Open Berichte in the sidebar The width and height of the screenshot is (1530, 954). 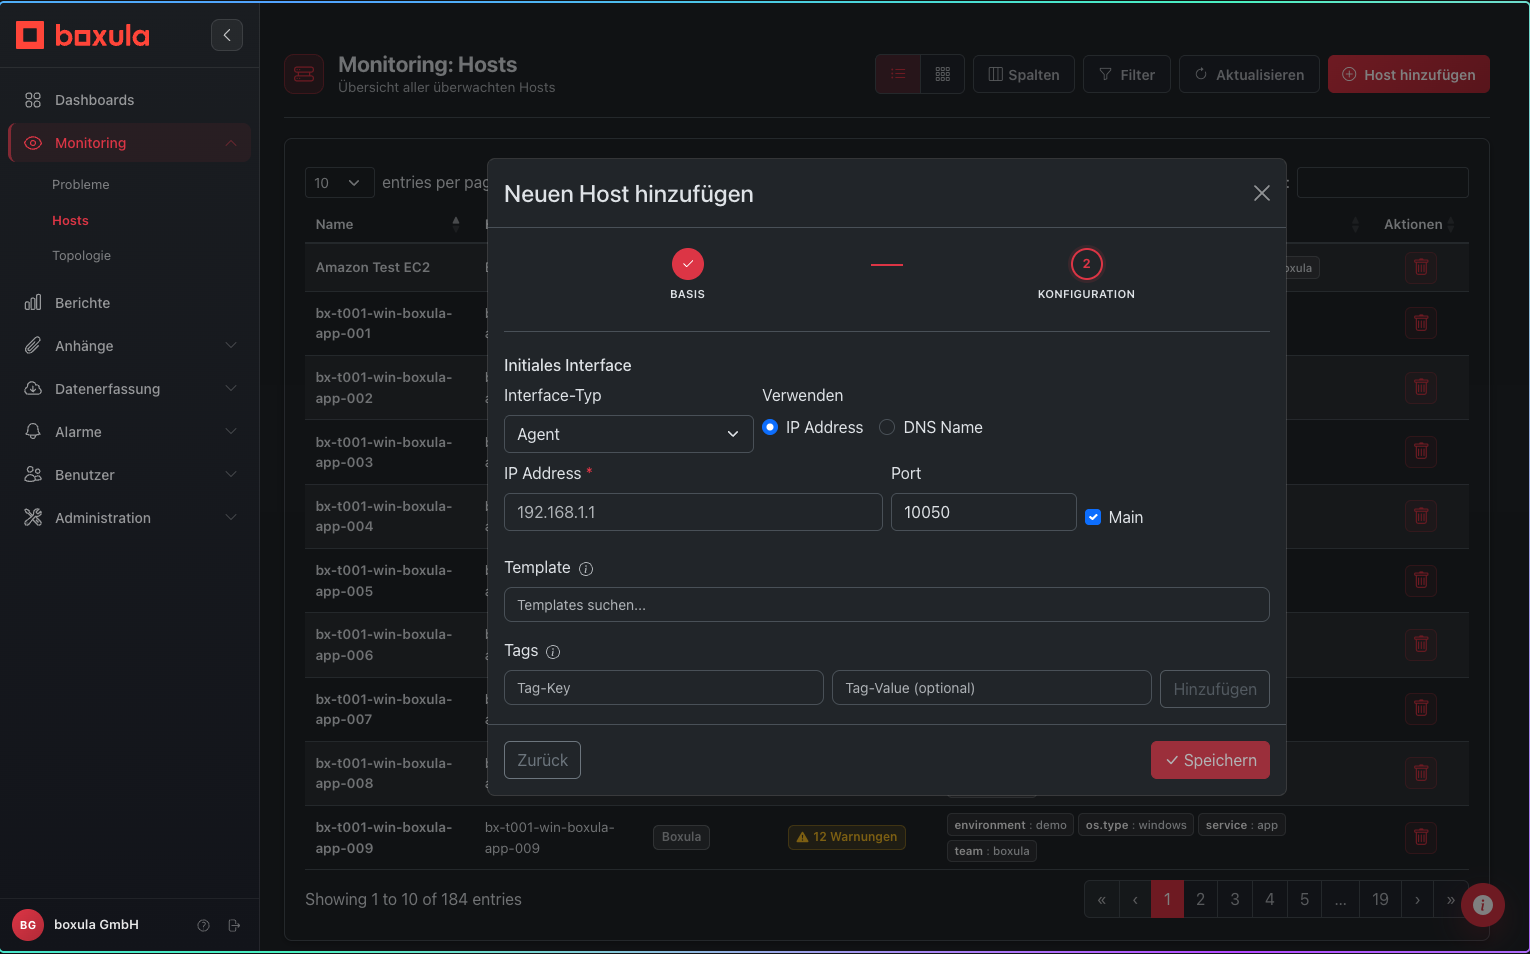pos(129,303)
